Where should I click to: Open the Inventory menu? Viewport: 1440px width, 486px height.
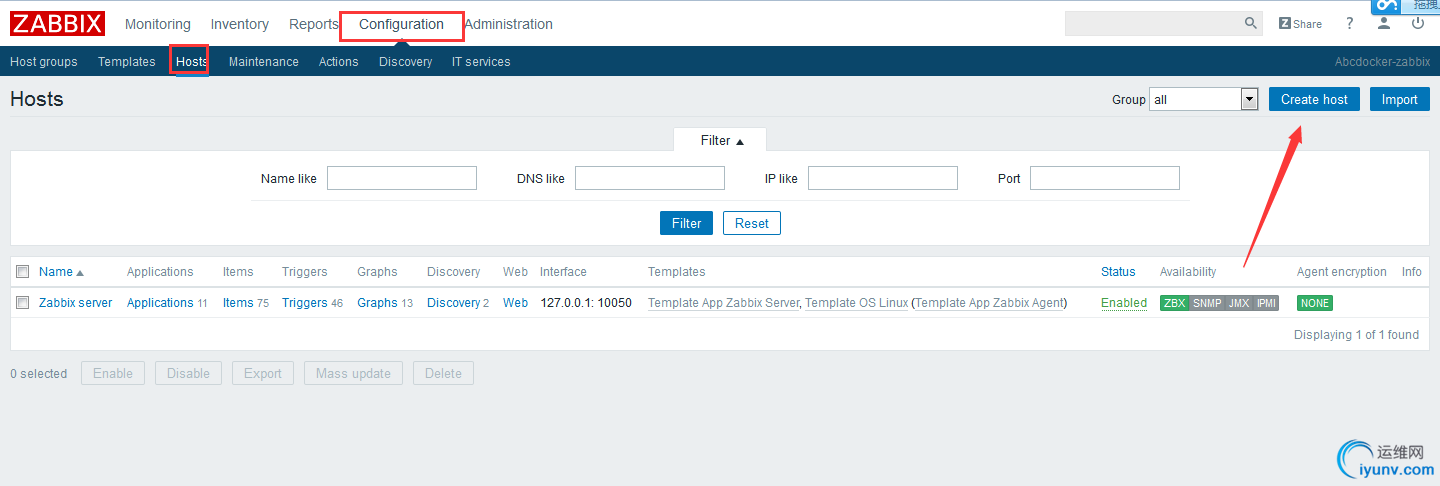(240, 24)
